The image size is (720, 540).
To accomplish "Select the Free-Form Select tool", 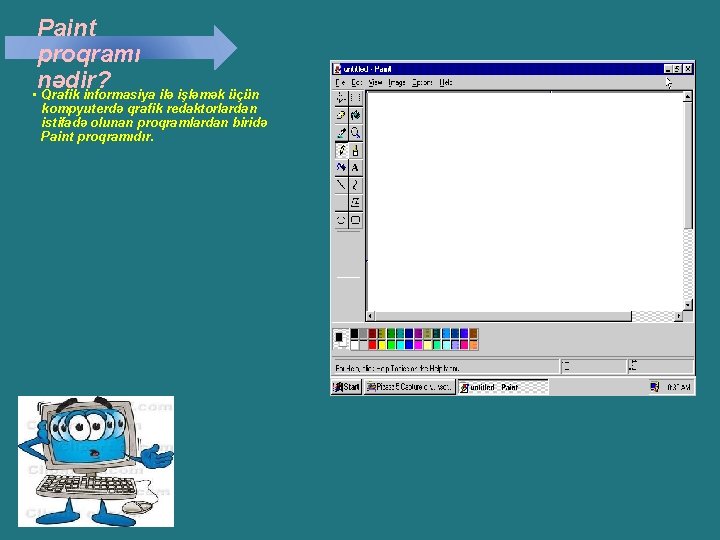I will [341, 98].
